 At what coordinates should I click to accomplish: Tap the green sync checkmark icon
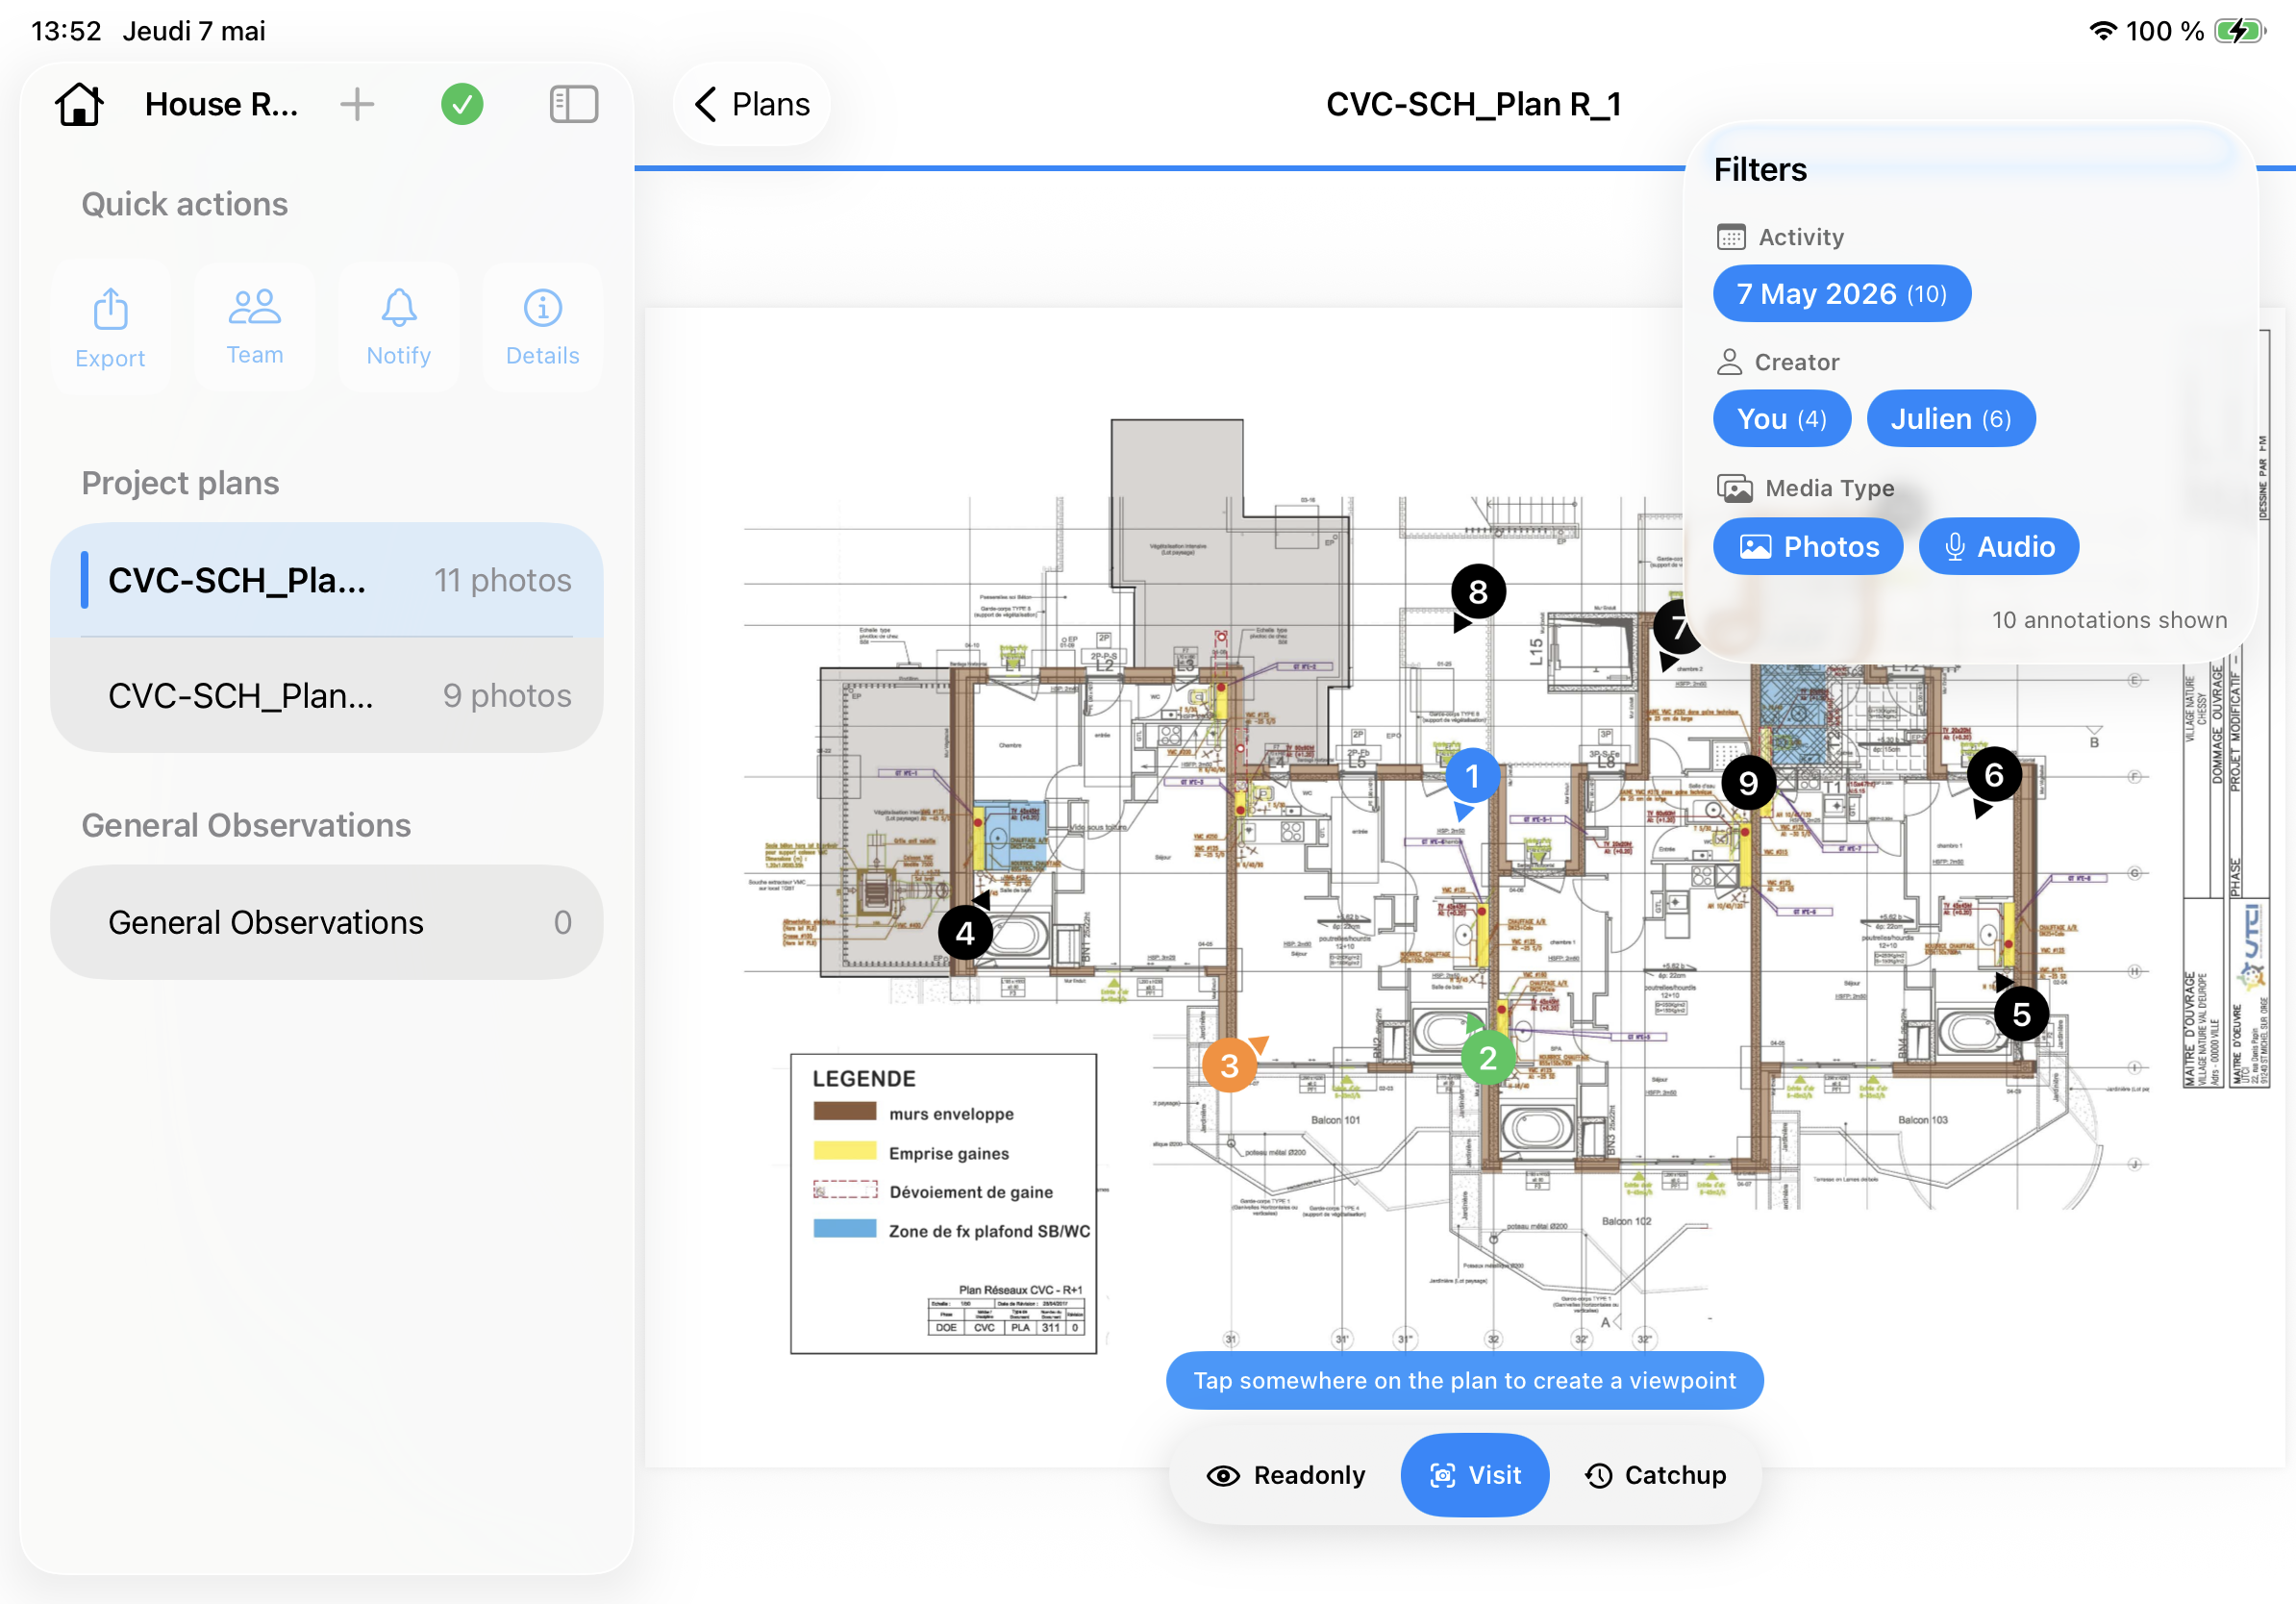click(x=462, y=104)
